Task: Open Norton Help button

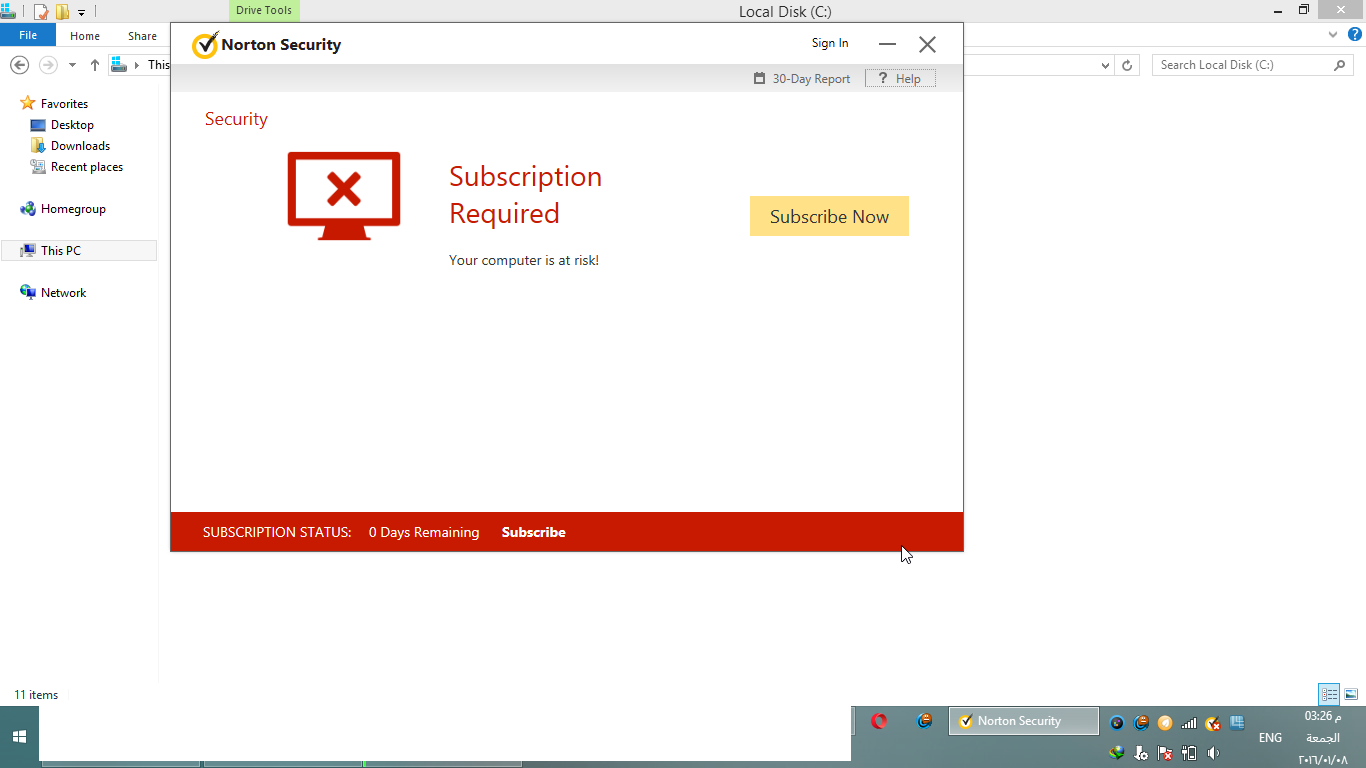Action: click(x=900, y=79)
